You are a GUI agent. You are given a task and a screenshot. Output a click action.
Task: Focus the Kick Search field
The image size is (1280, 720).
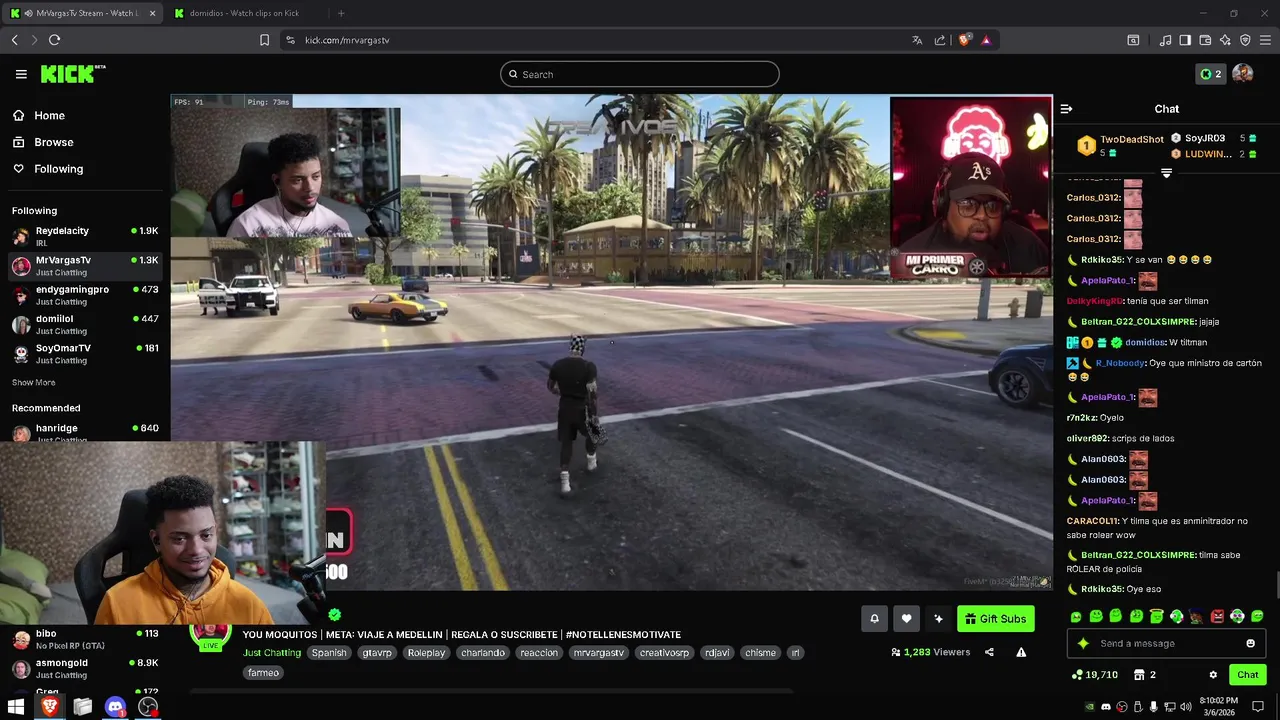click(x=640, y=74)
